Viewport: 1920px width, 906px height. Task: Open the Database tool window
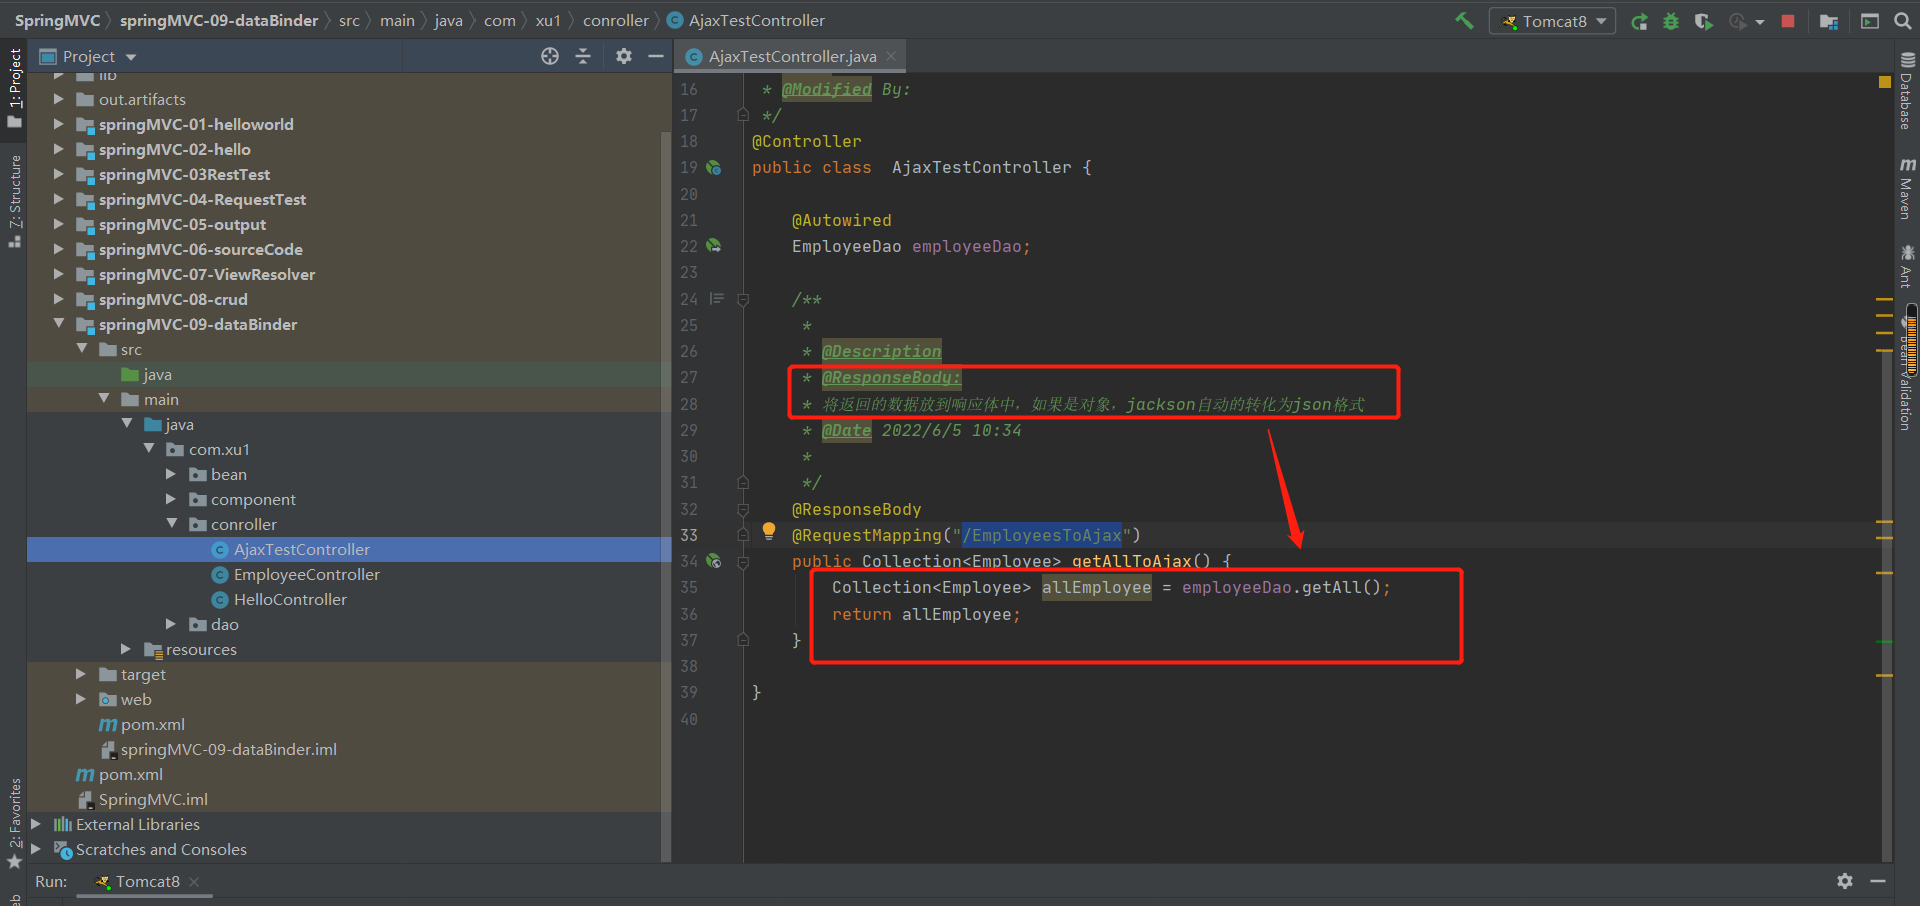click(x=1907, y=91)
